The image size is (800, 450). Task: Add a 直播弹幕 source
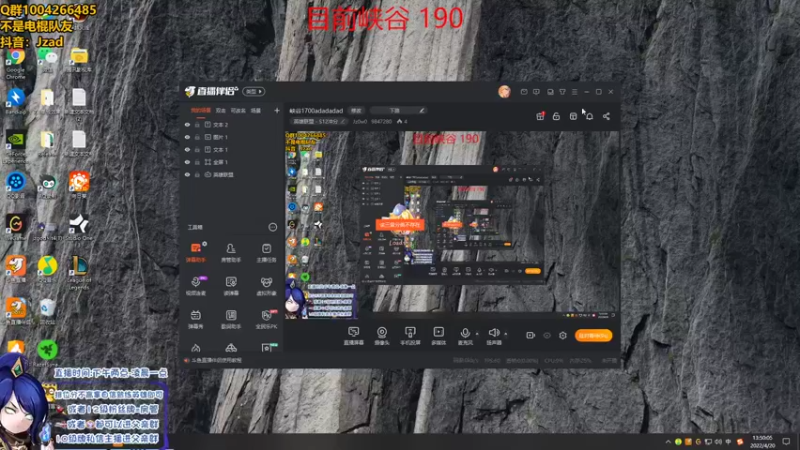[x=354, y=336]
